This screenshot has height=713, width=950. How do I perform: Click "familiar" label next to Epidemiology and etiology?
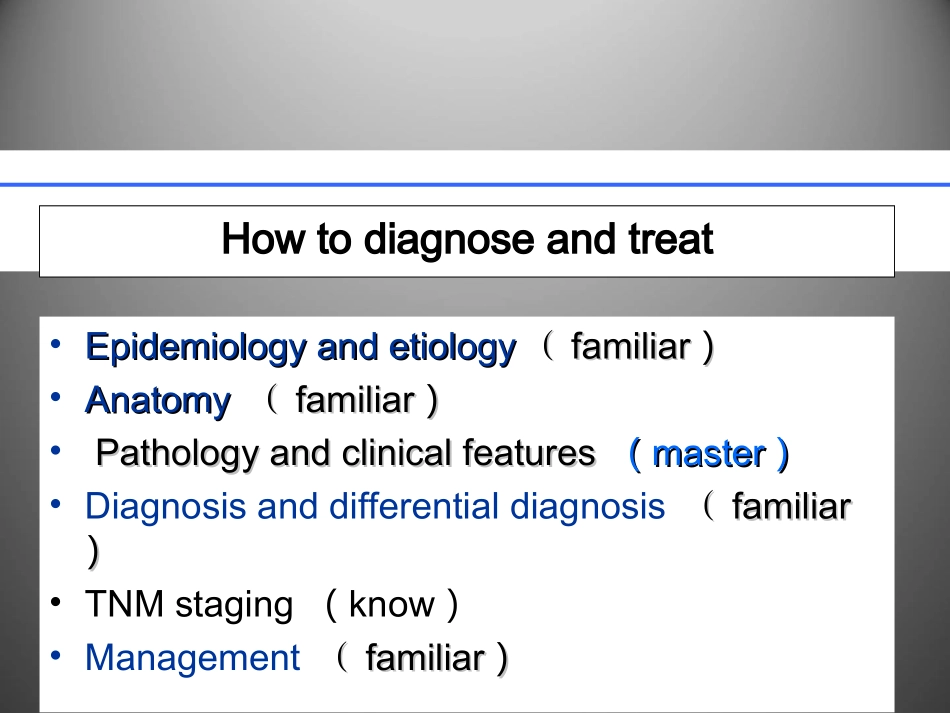pos(630,348)
